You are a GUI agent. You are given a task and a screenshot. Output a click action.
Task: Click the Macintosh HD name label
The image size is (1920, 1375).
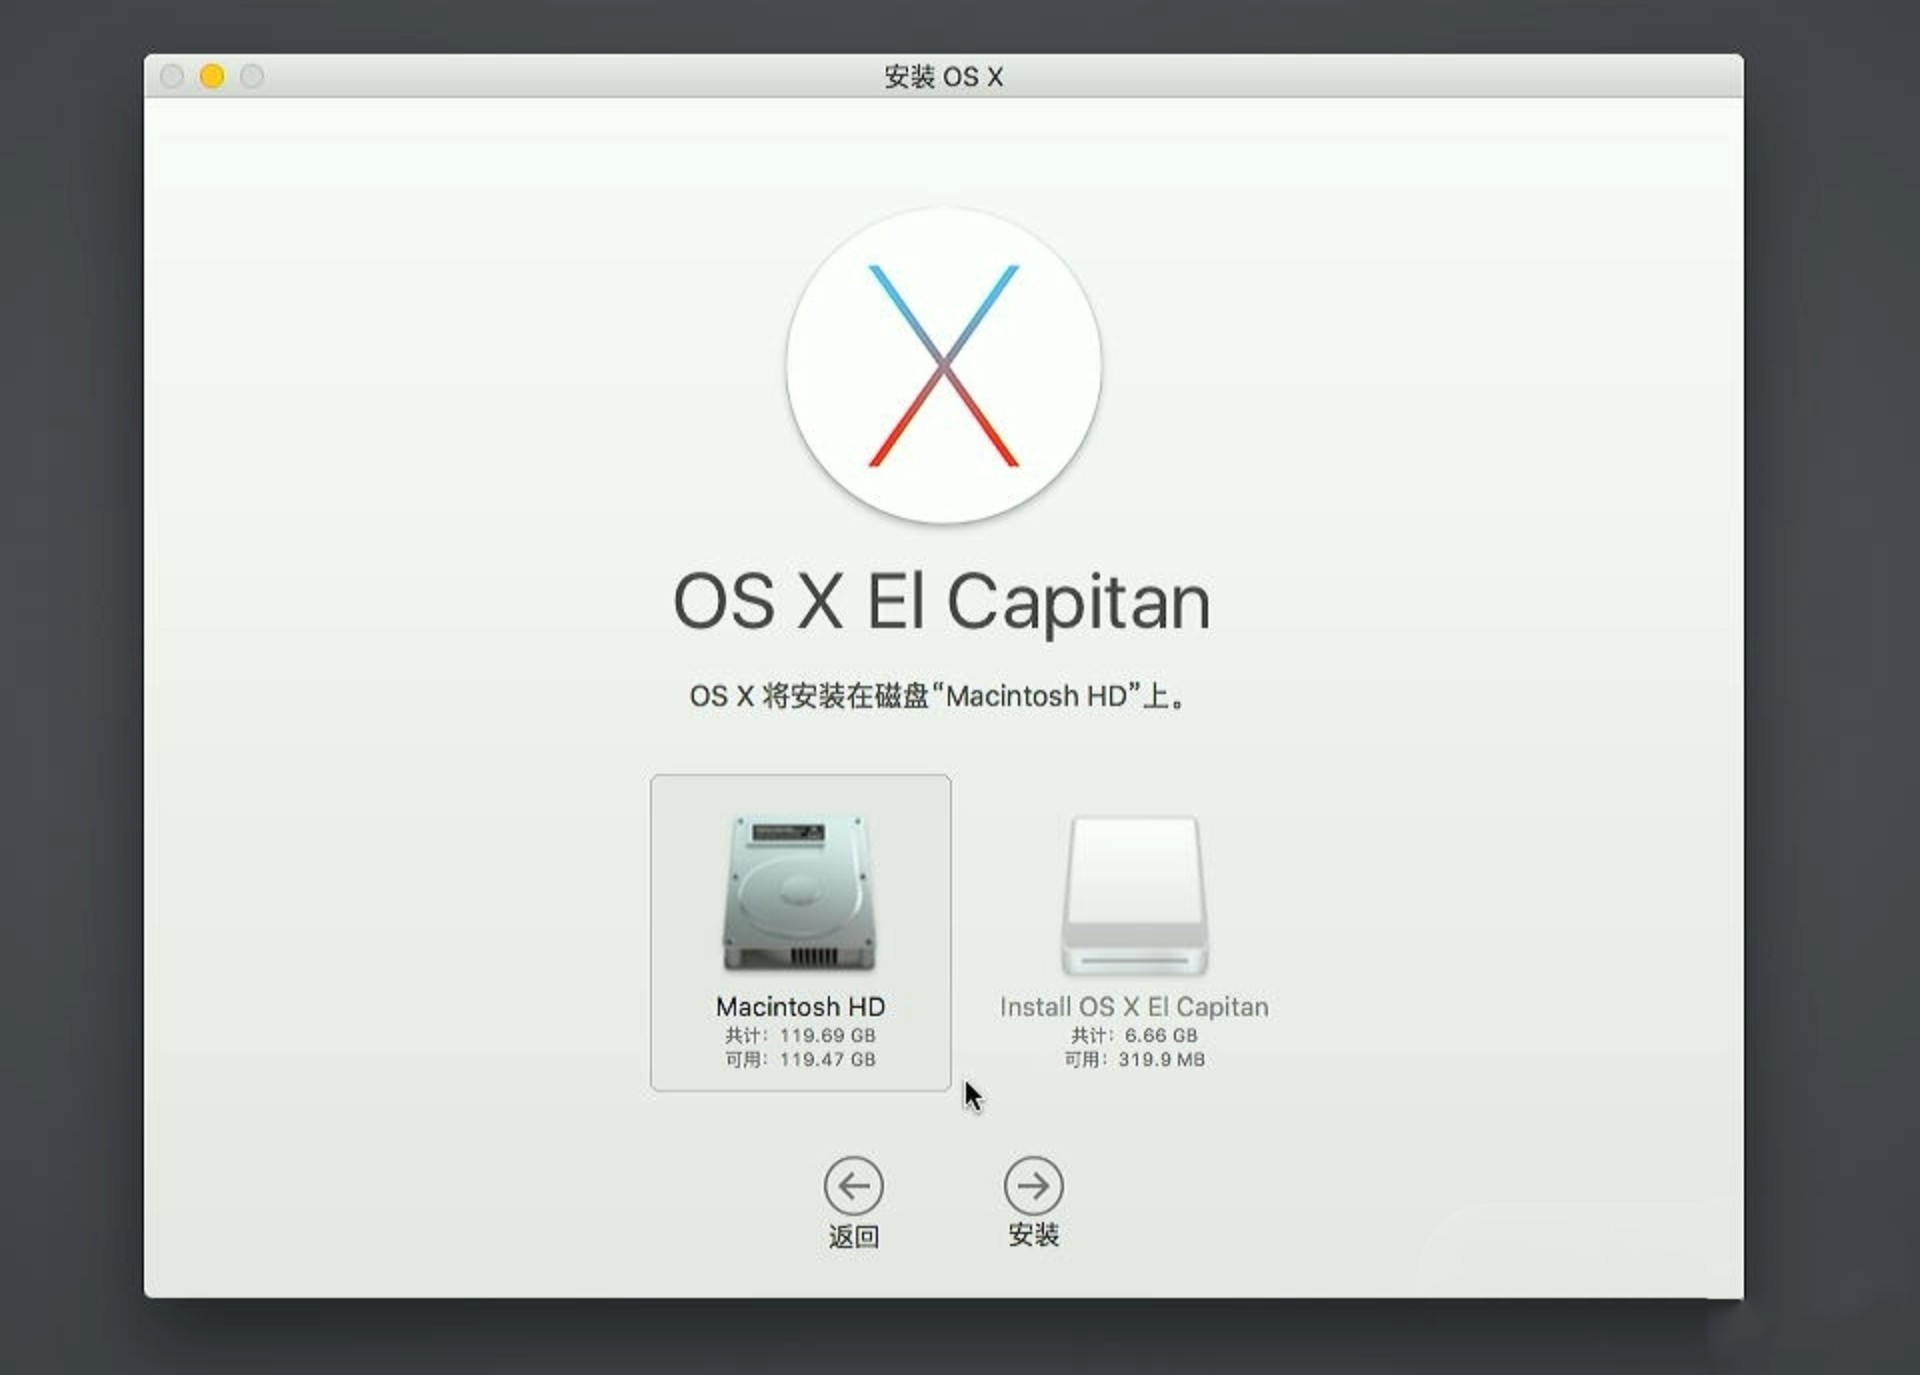click(800, 1006)
